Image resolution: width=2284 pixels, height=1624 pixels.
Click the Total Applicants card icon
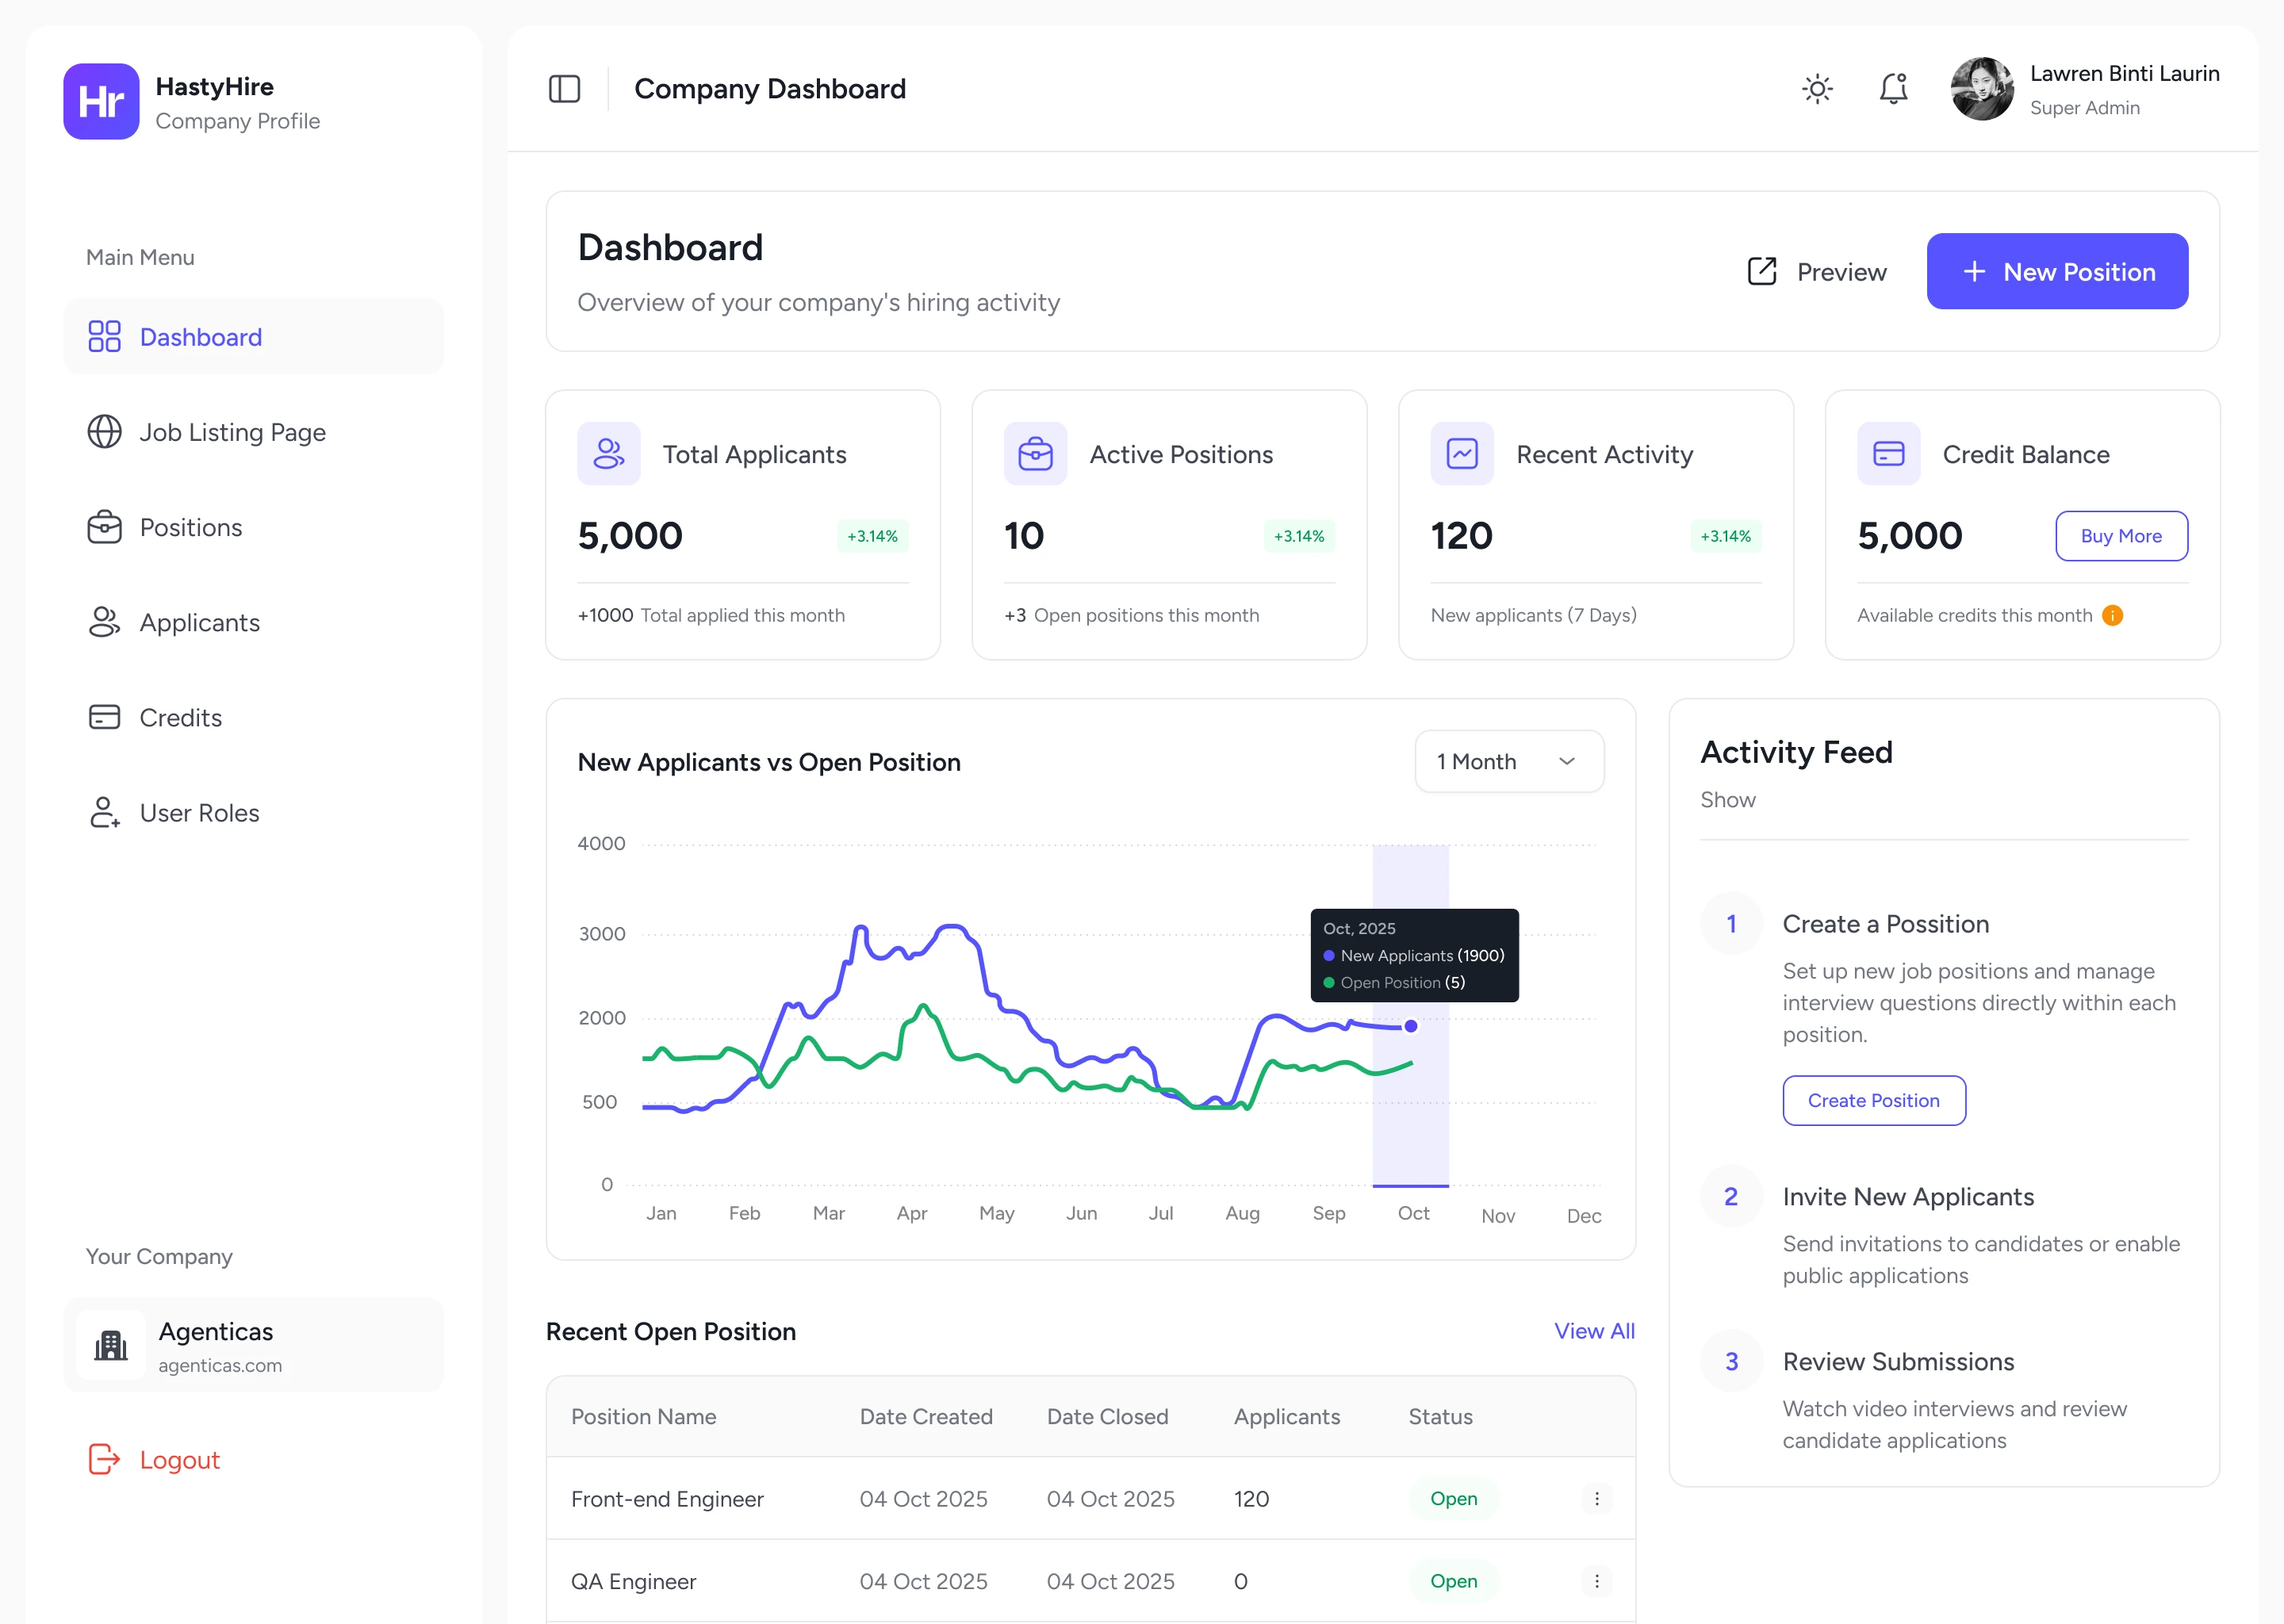pos(608,454)
